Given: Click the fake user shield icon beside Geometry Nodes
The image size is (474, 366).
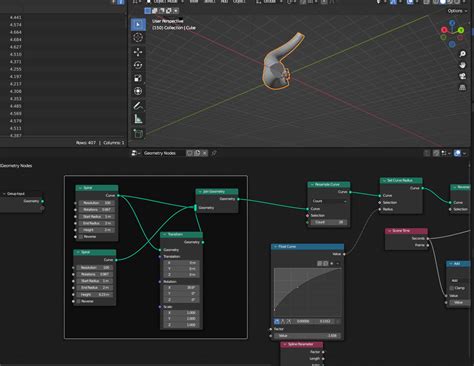Looking at the screenshot, I should [x=189, y=153].
